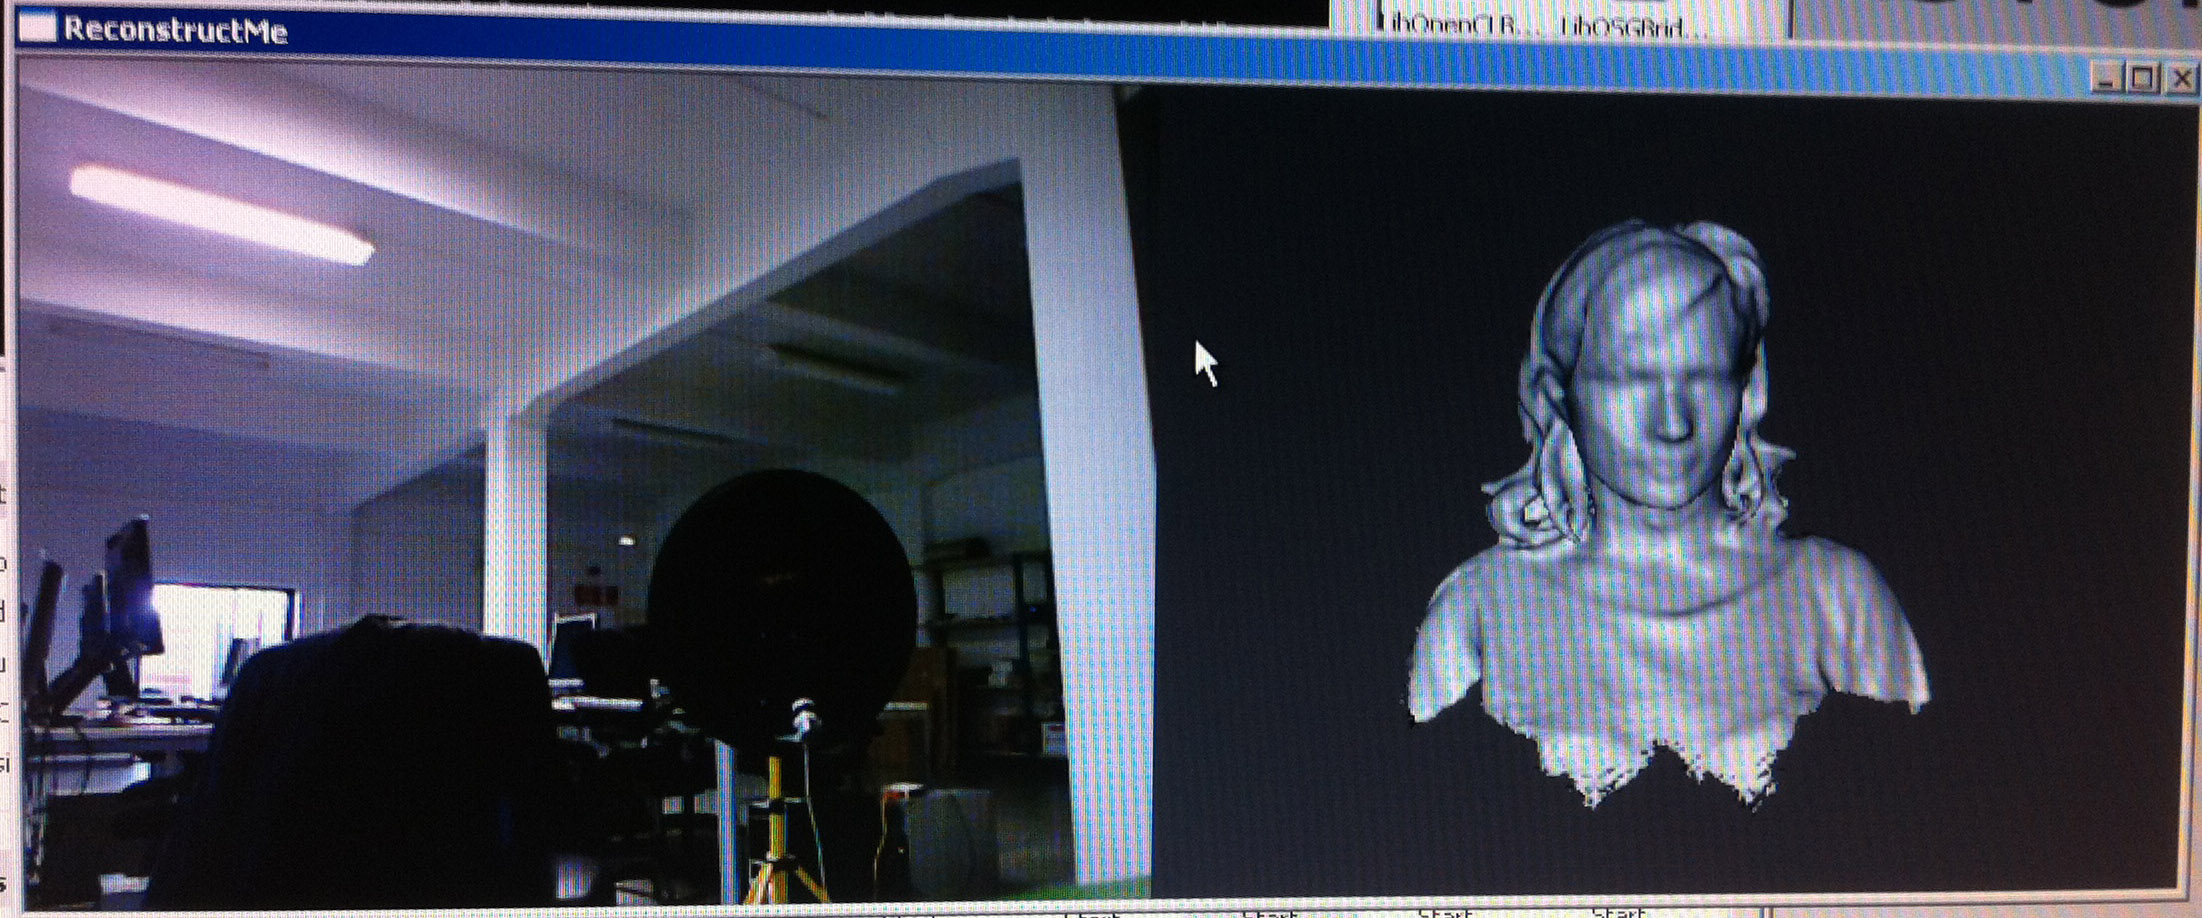Select the libOSGBrid file in the background window

1634,27
